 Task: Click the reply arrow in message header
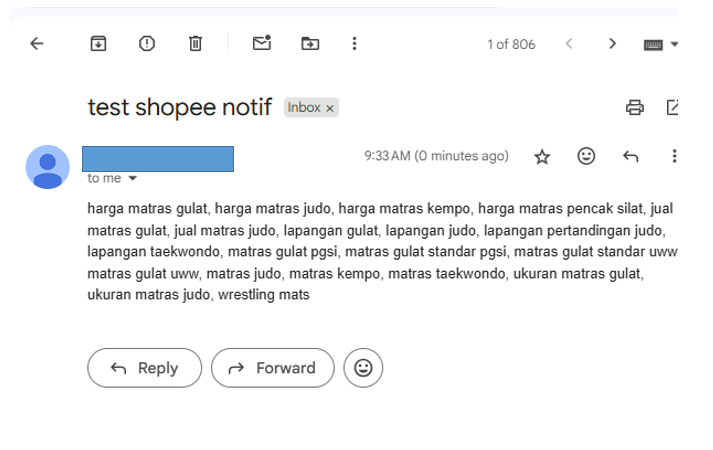630,157
